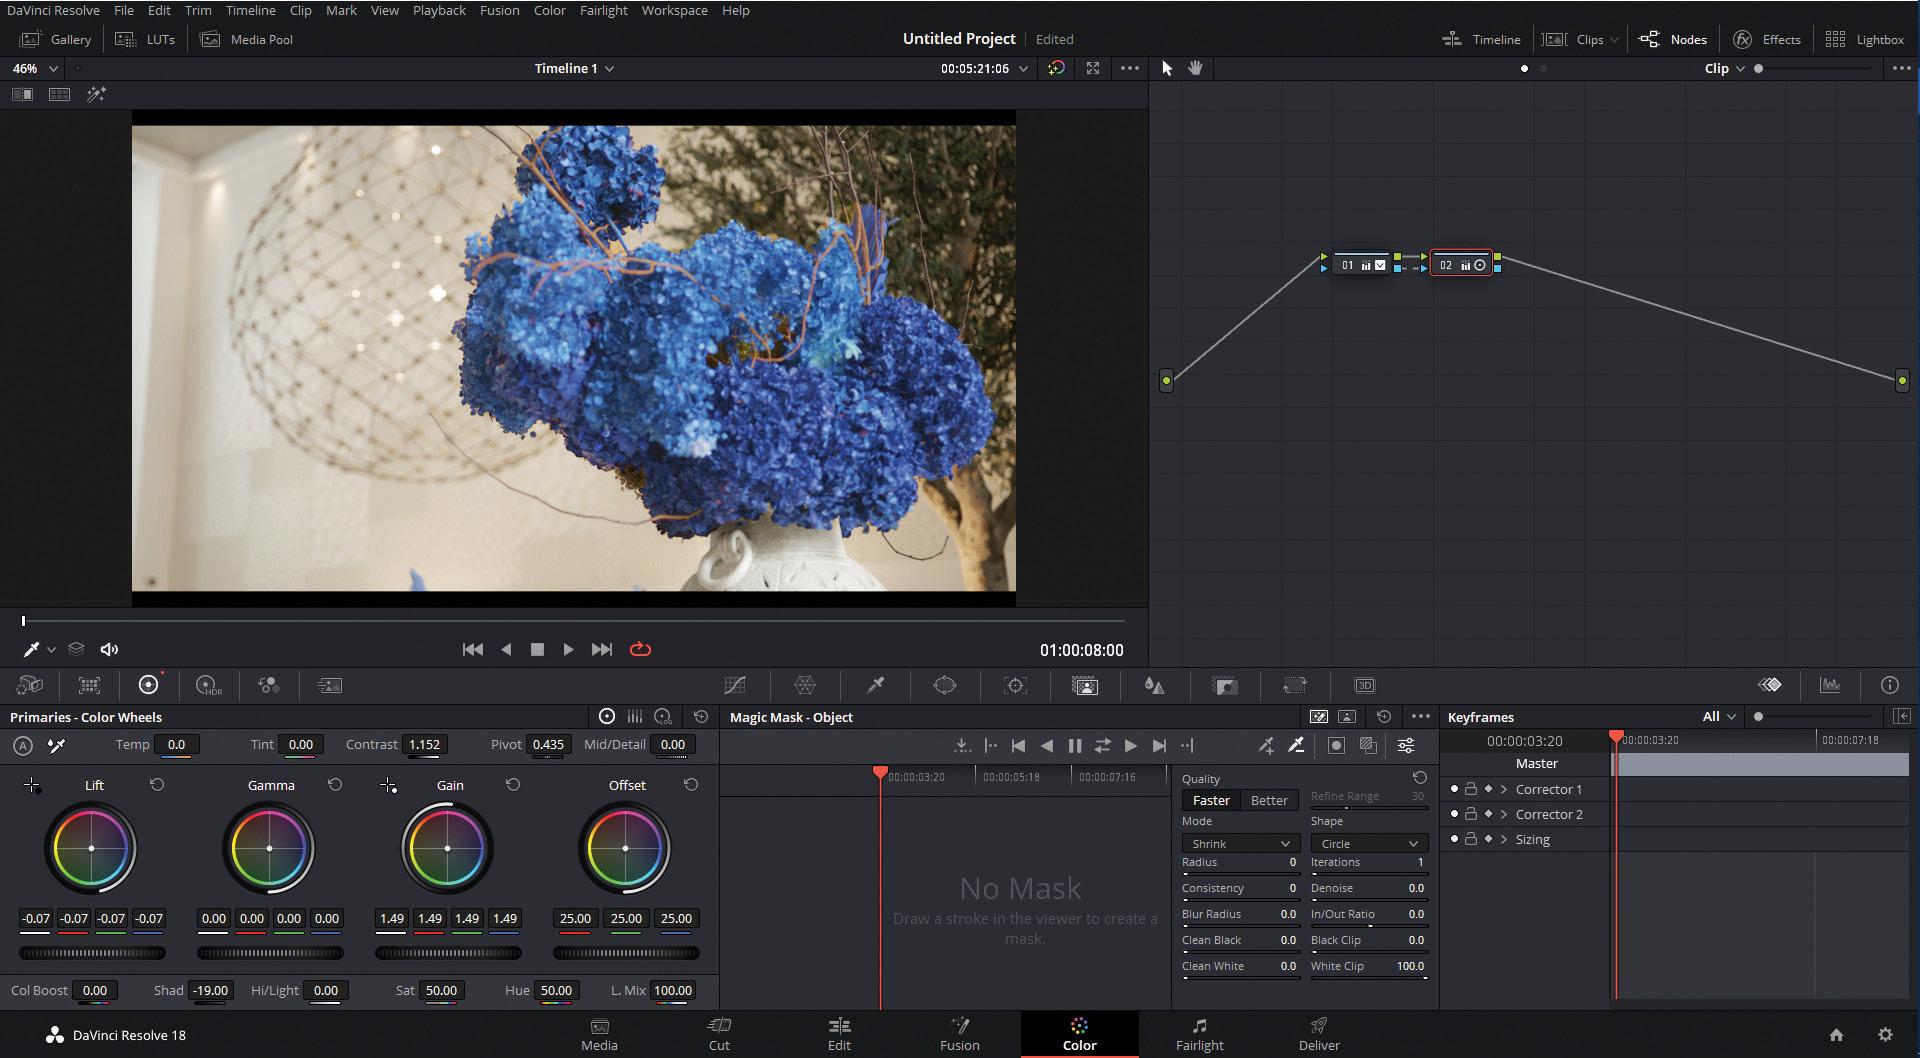Open the Qualifier eyedropper palette
Screen dimensions: 1920x1058
click(x=875, y=685)
